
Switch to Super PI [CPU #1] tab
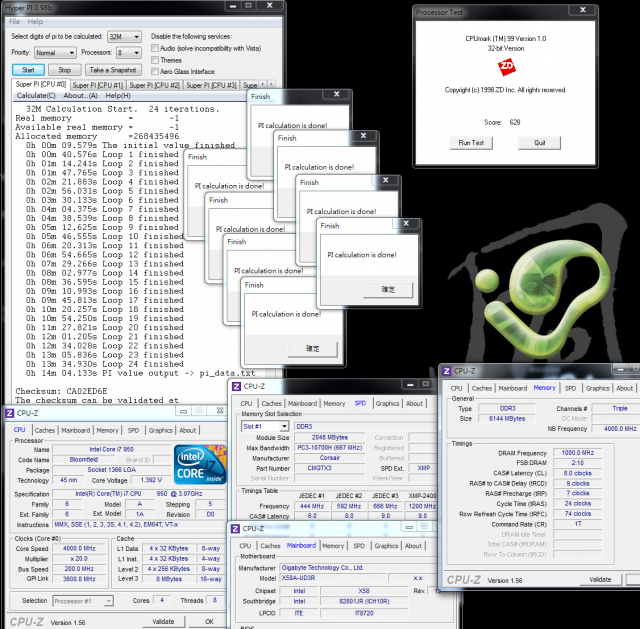coord(98,85)
